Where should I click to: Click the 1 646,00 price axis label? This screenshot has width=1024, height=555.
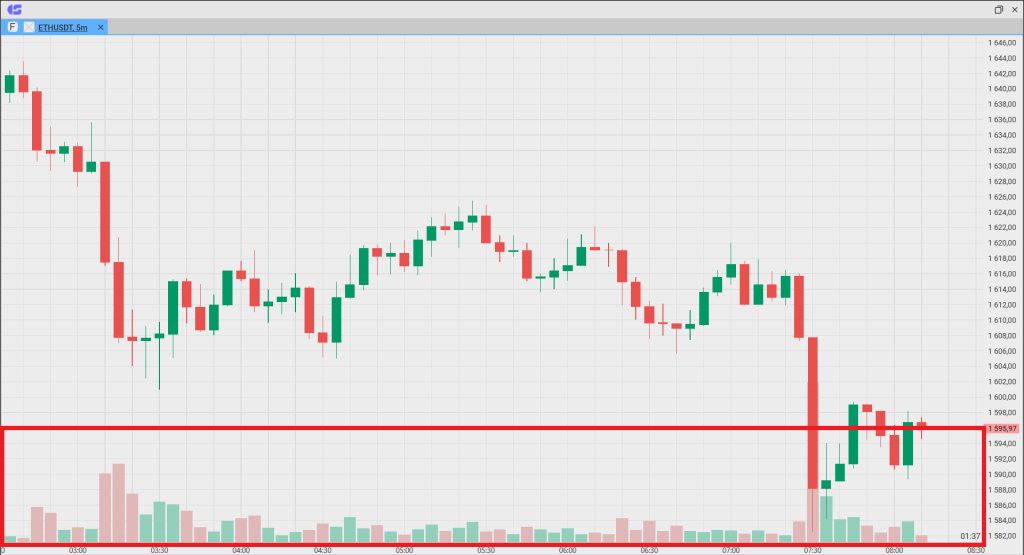pos(1001,43)
